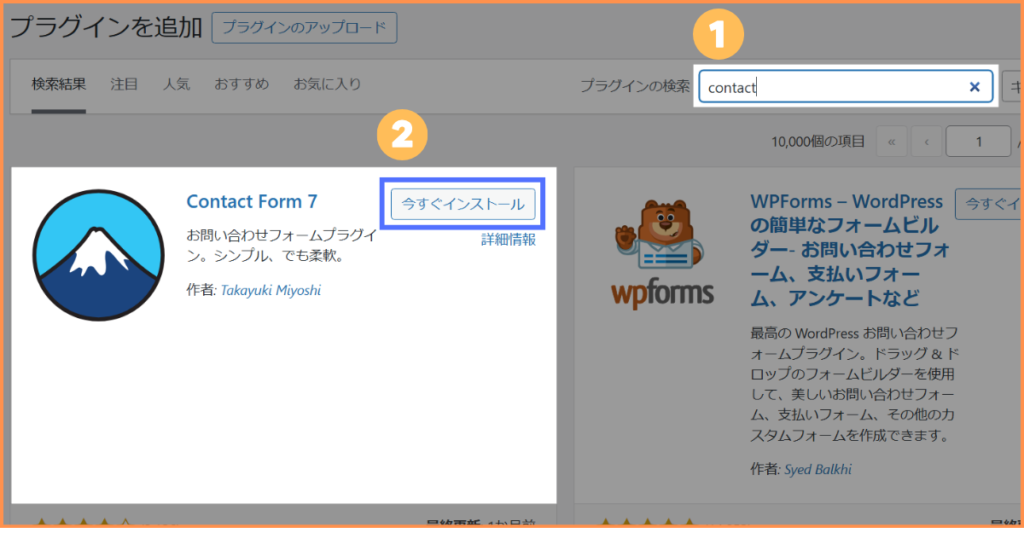This screenshot has width=1024, height=533.
Task: Focus the plugin search field containing contact
Action: pos(846,87)
